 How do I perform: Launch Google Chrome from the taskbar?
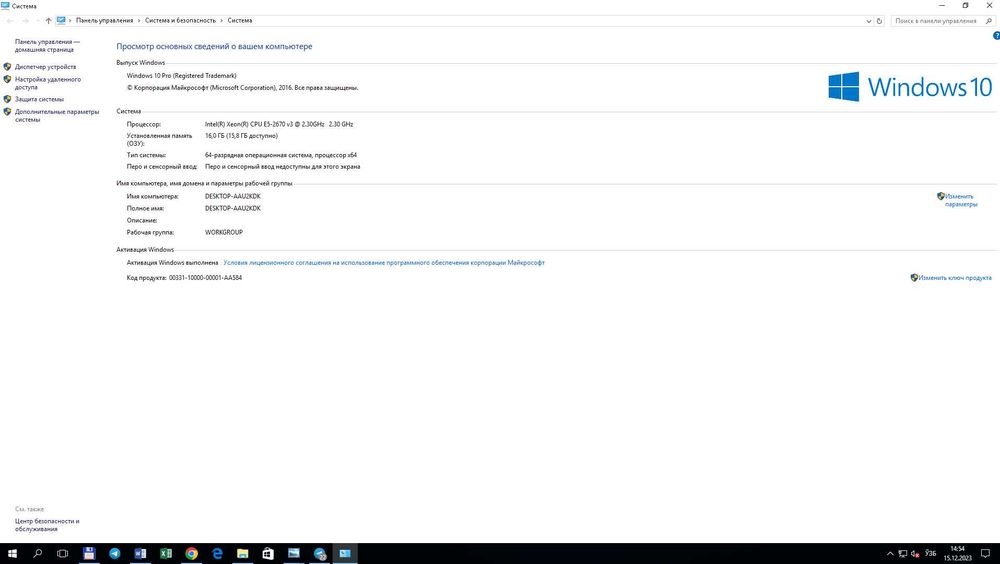pyautogui.click(x=191, y=554)
